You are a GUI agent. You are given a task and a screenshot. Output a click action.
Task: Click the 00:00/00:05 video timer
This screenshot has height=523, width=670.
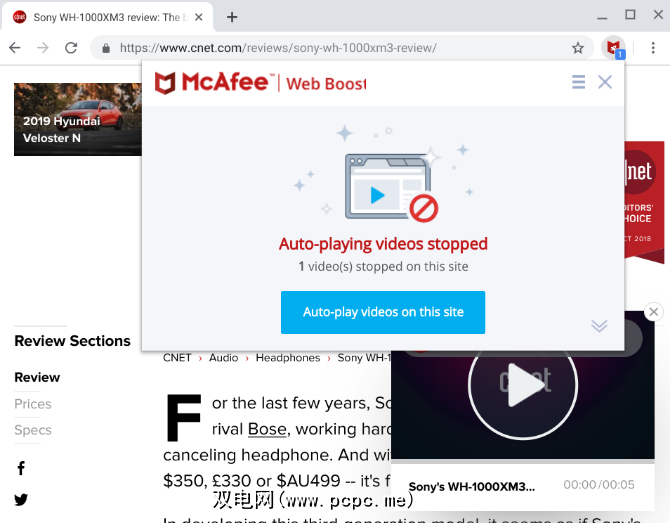point(599,485)
